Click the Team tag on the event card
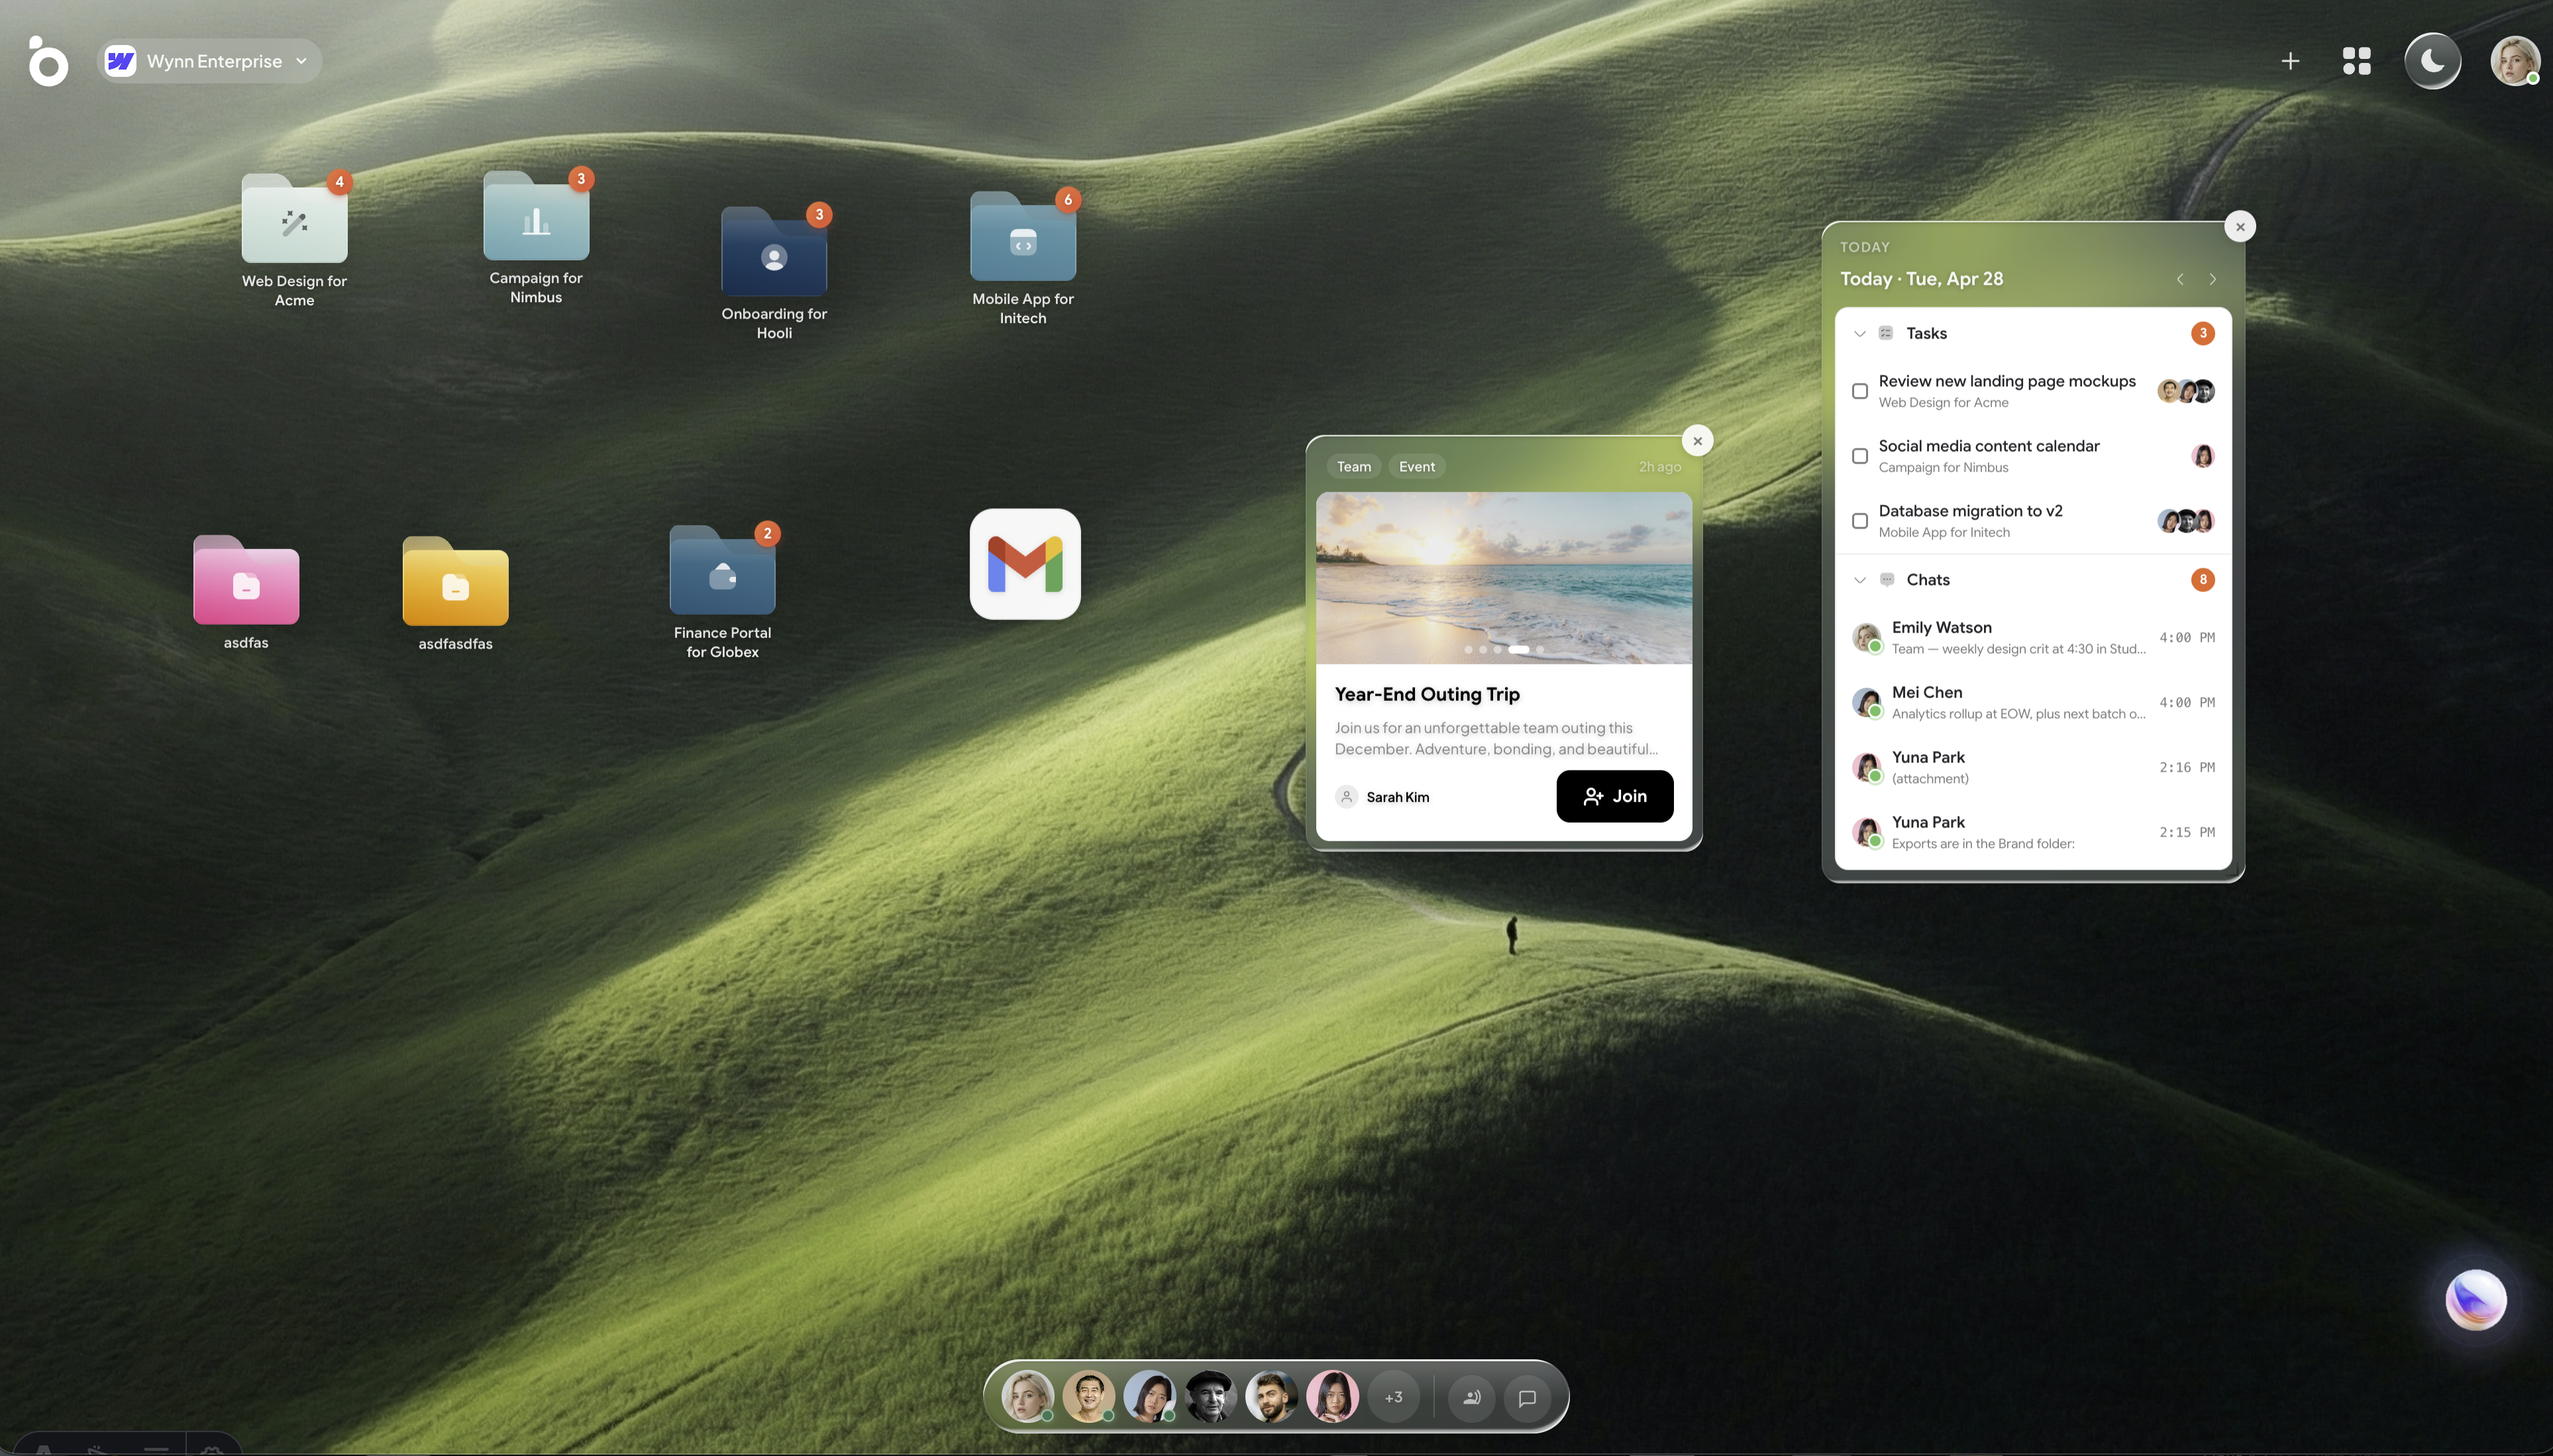 [x=1354, y=466]
